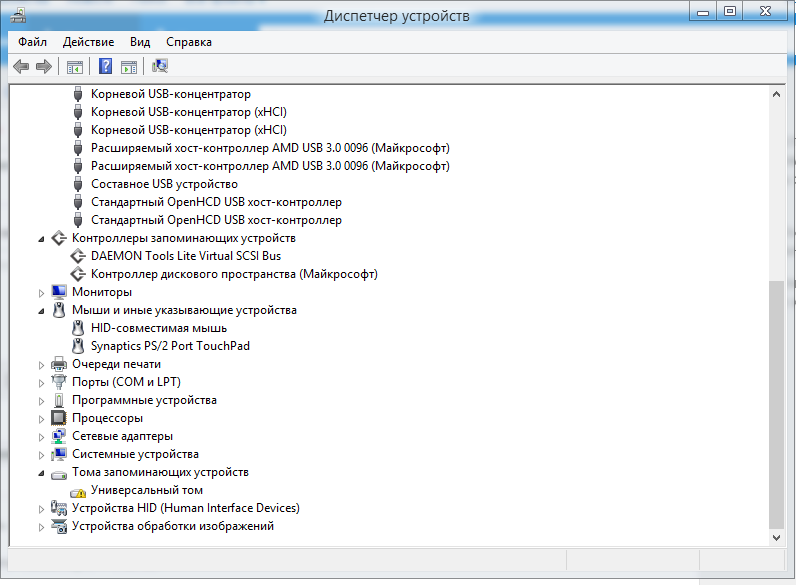796x585 pixels.
Task: Click the DAEMON Tools Virtual SCSI Bus icon
Action: click(78, 256)
